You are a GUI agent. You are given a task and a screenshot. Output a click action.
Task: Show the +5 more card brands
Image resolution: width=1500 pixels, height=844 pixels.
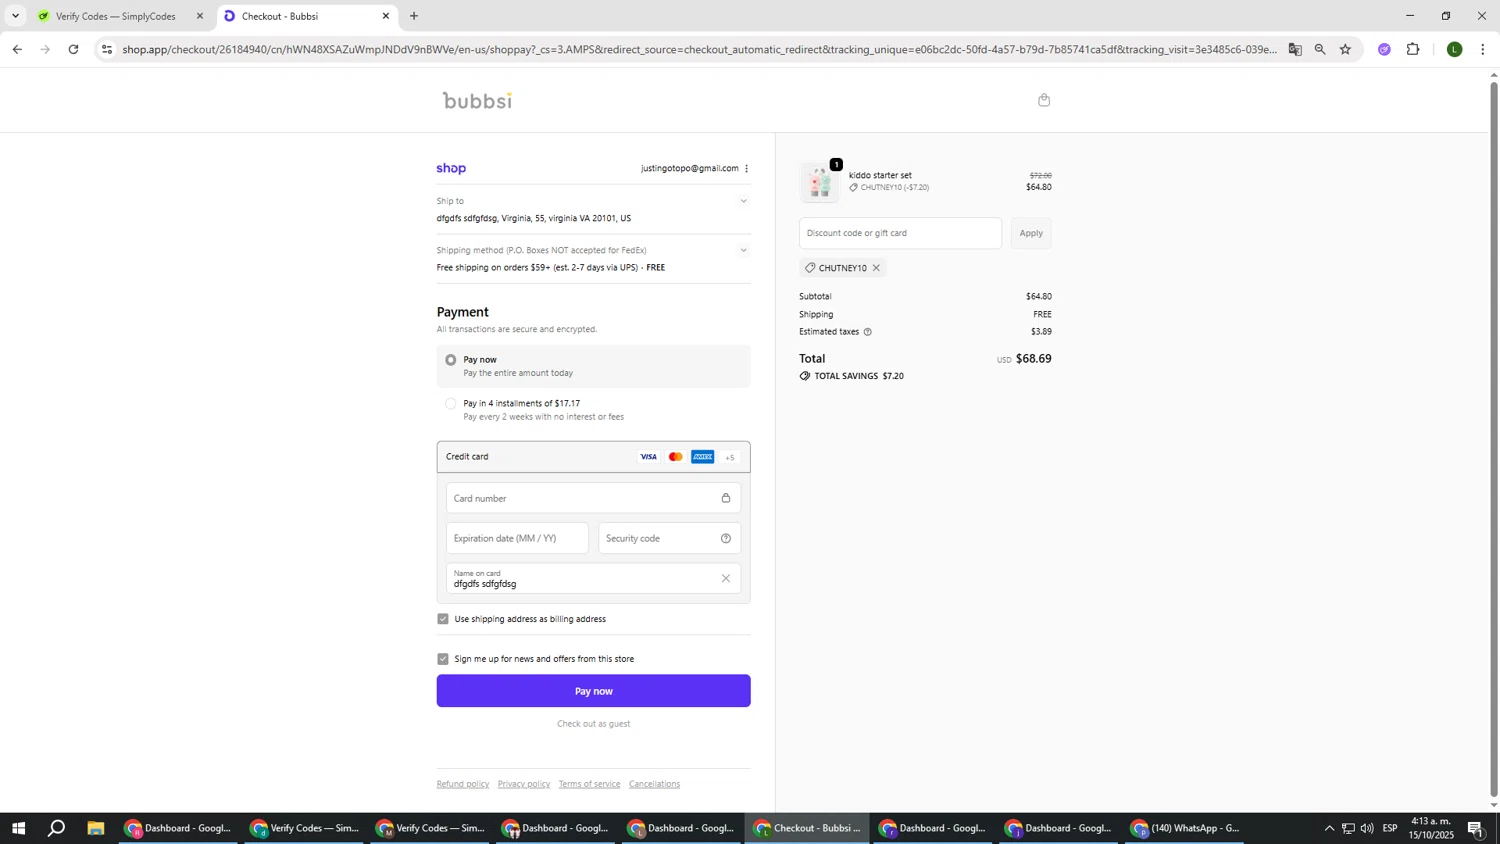pos(730,457)
